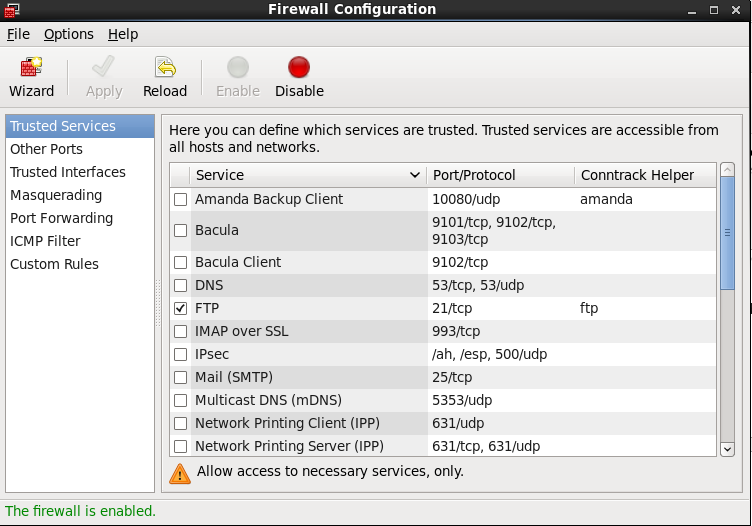
Task: Check the Bacula Client checkbox
Action: pyautogui.click(x=180, y=262)
